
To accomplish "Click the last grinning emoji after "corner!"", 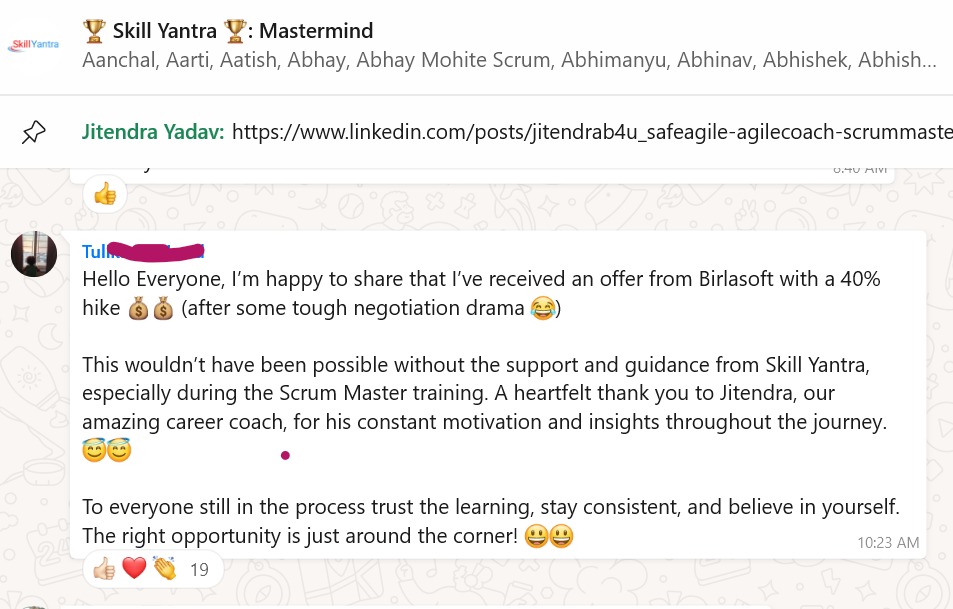I will pos(562,537).
